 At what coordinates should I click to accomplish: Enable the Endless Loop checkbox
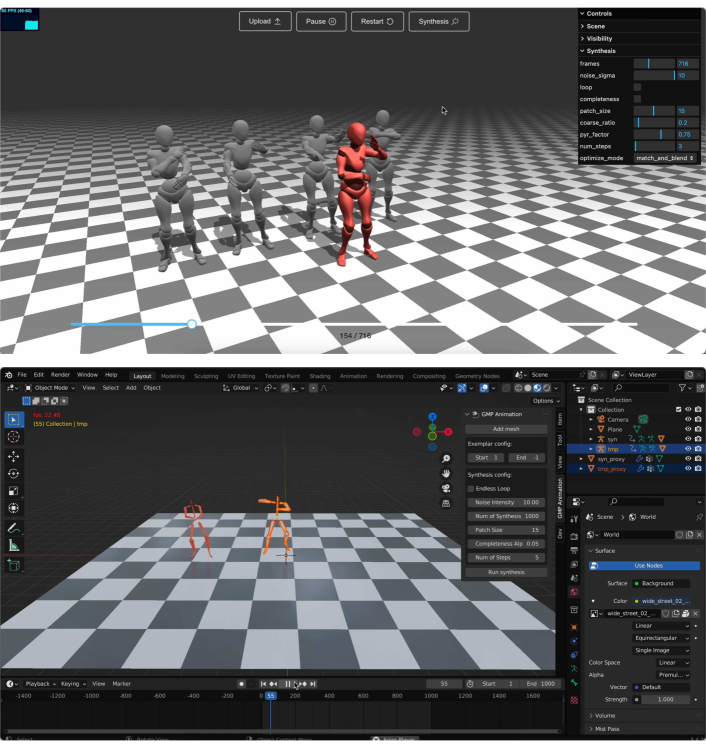click(471, 488)
